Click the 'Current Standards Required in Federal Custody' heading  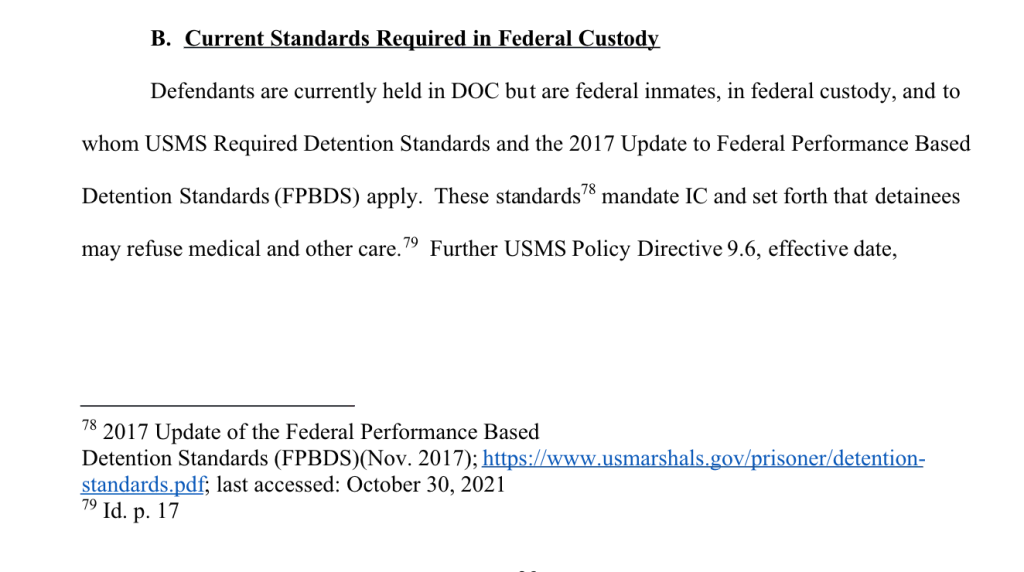click(x=422, y=39)
